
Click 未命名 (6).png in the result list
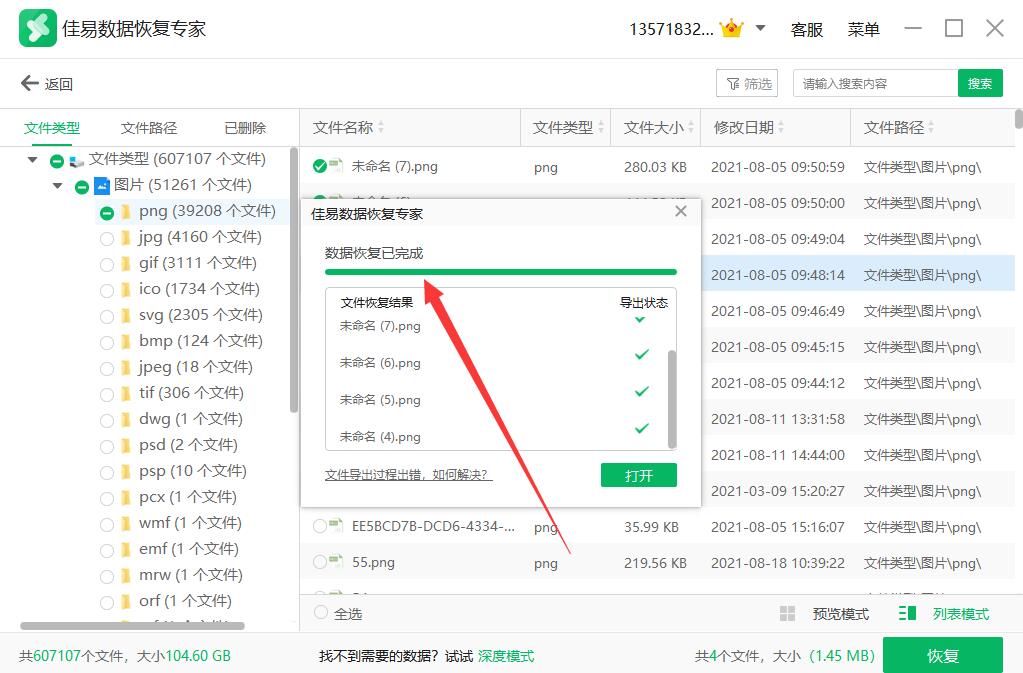point(380,363)
